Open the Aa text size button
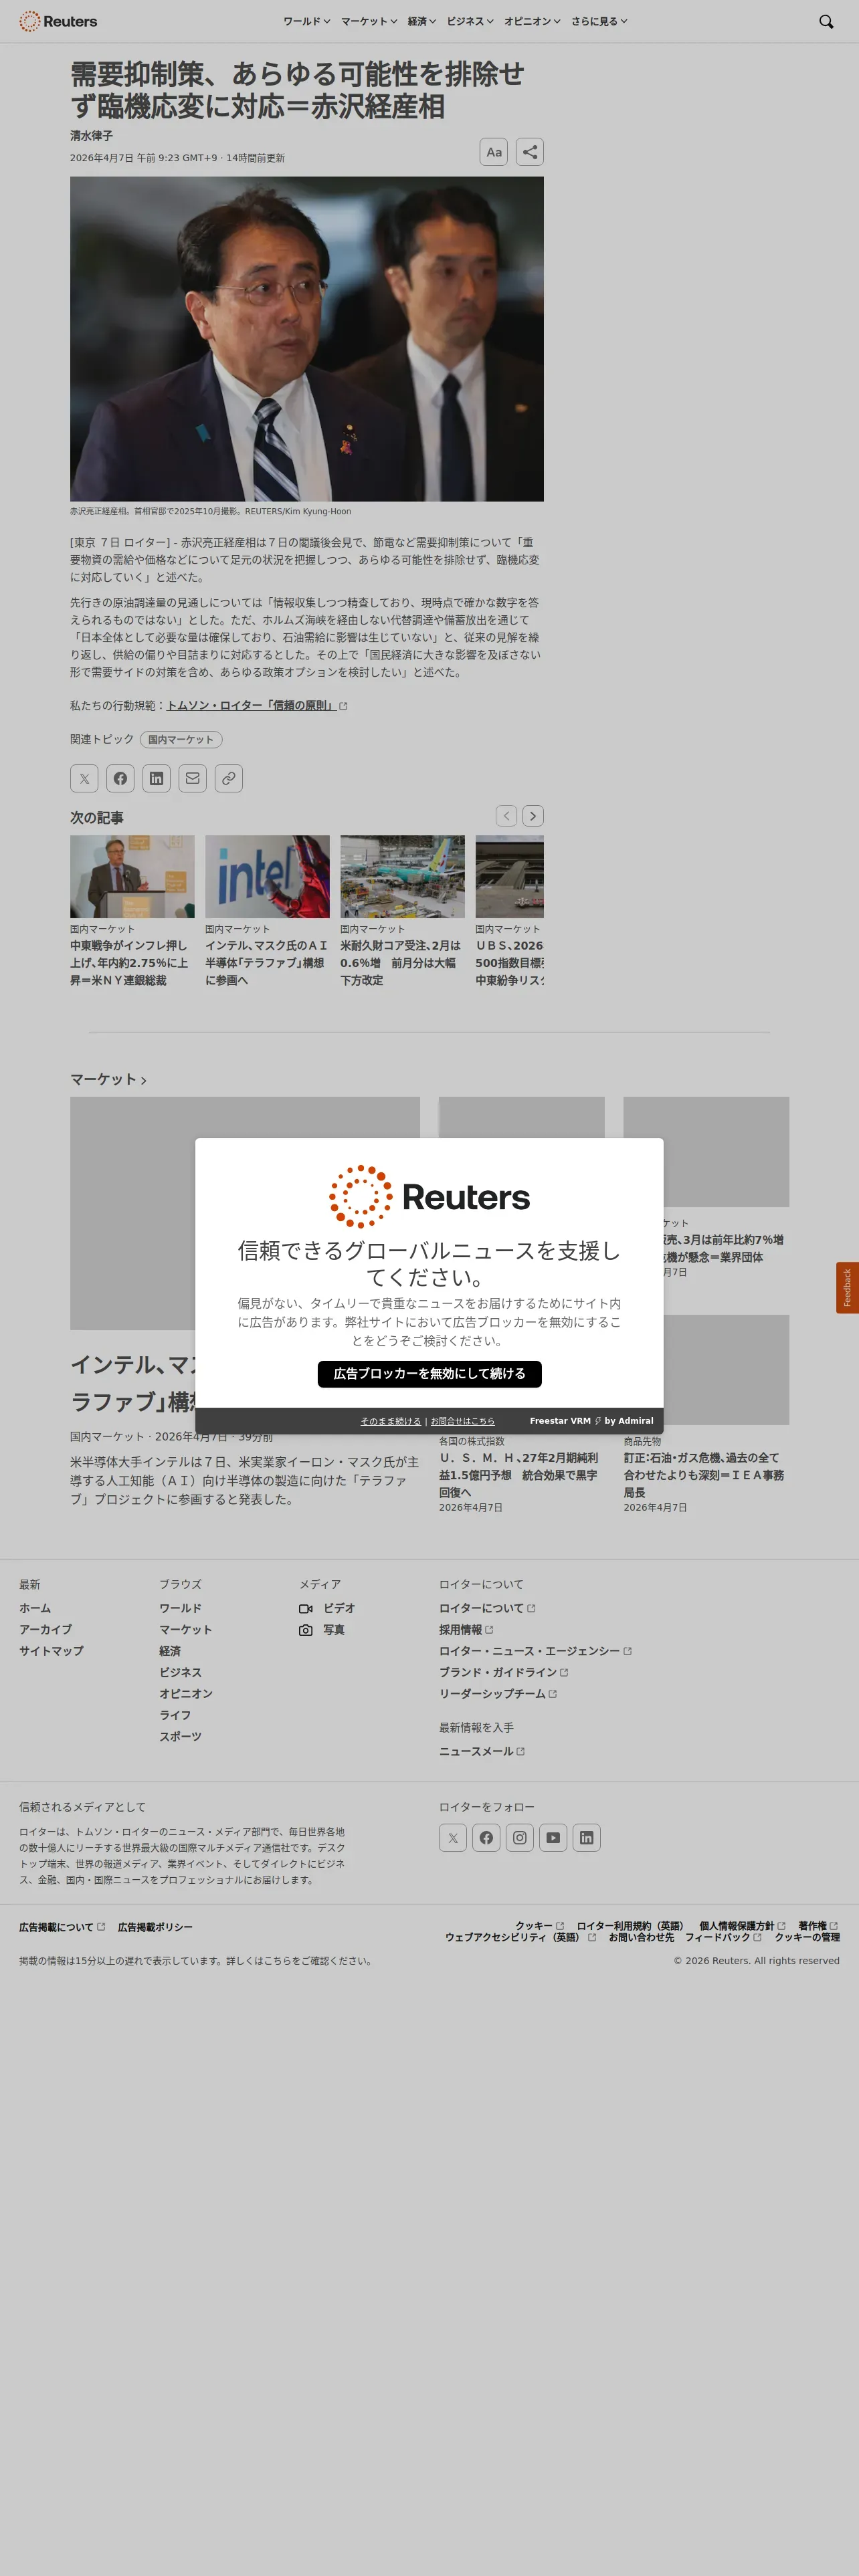Screen dimensions: 859x2576 click(494, 152)
